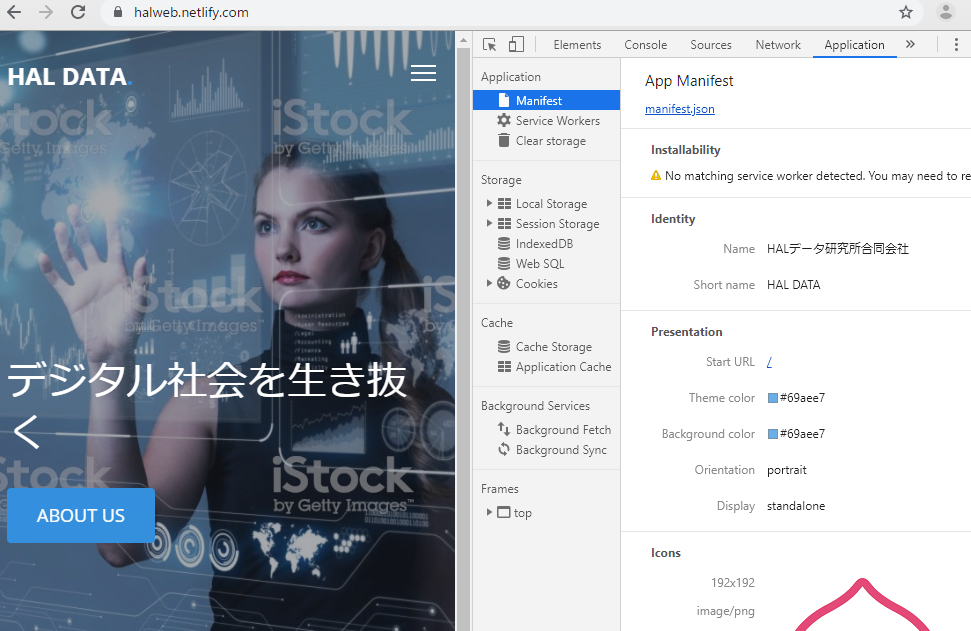Click the lock icon in the address bar

tap(118, 12)
